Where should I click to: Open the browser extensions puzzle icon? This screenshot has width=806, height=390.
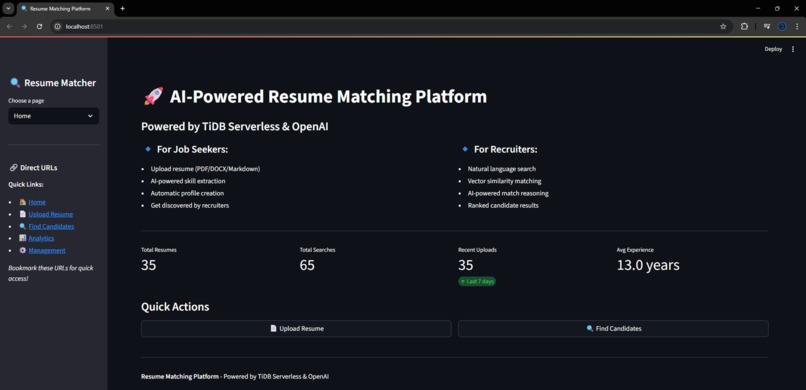coord(744,26)
